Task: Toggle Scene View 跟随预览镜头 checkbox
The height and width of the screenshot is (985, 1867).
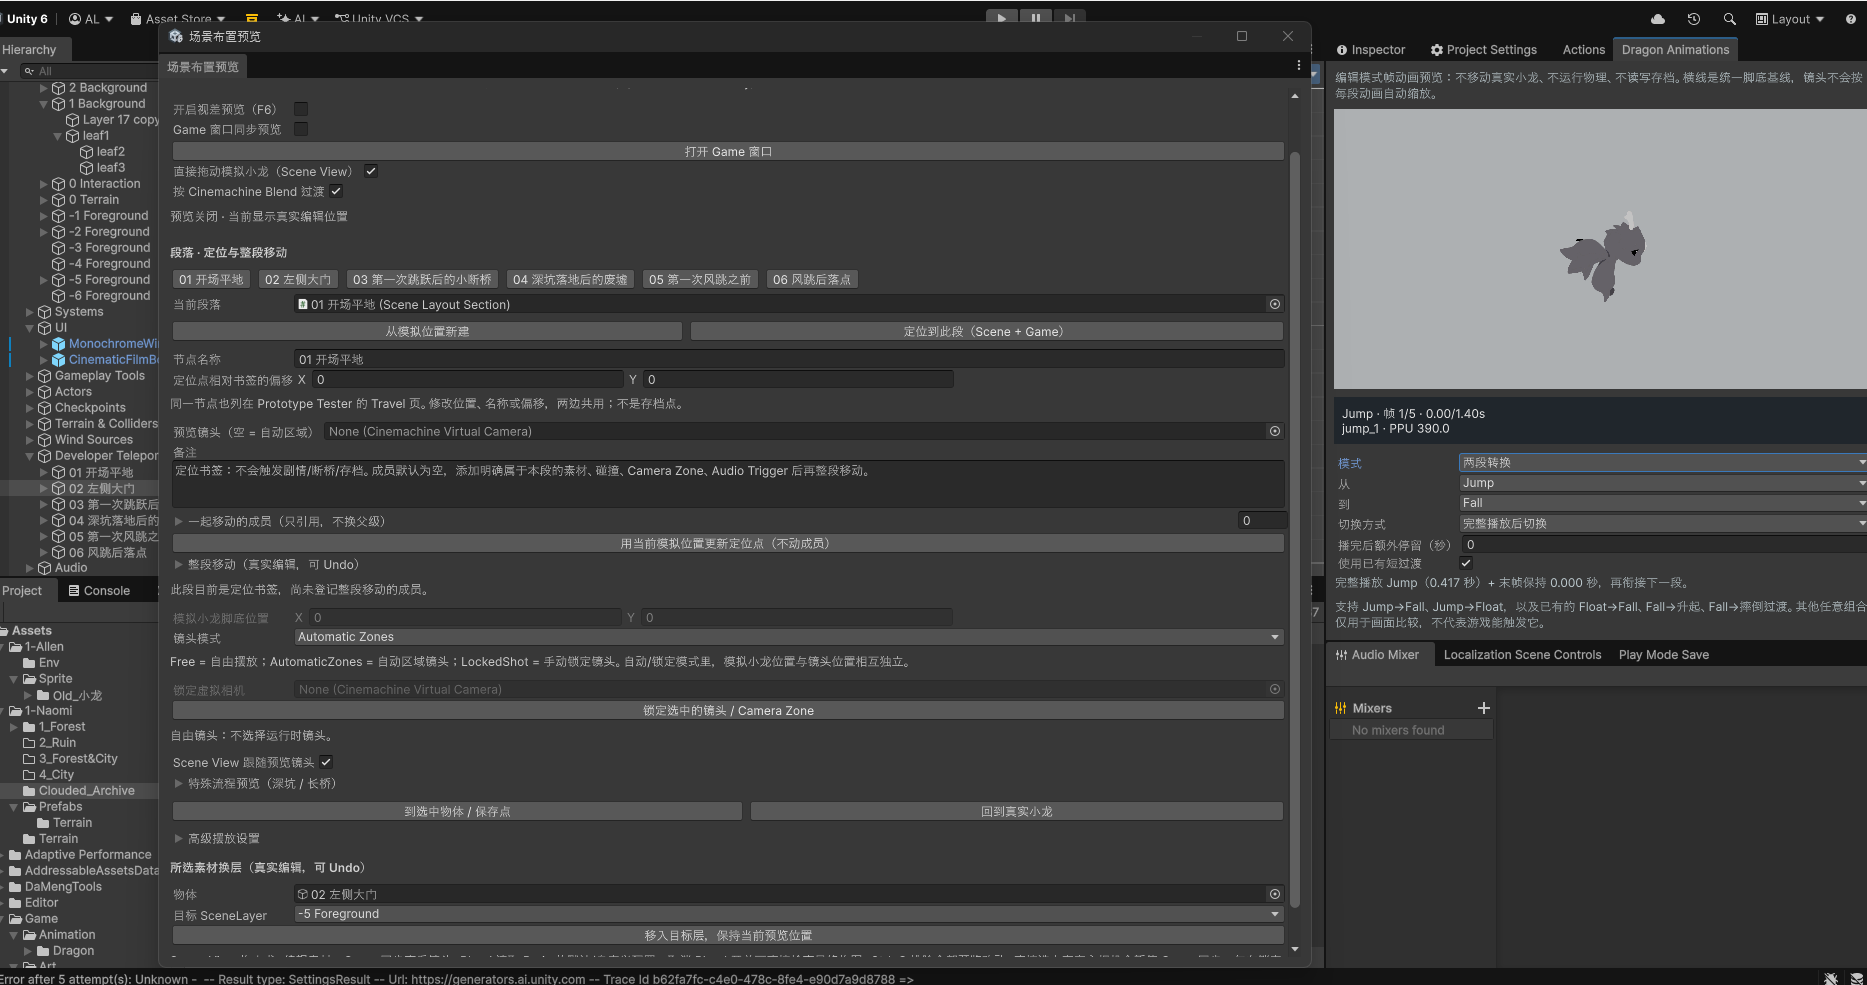Action: (326, 762)
